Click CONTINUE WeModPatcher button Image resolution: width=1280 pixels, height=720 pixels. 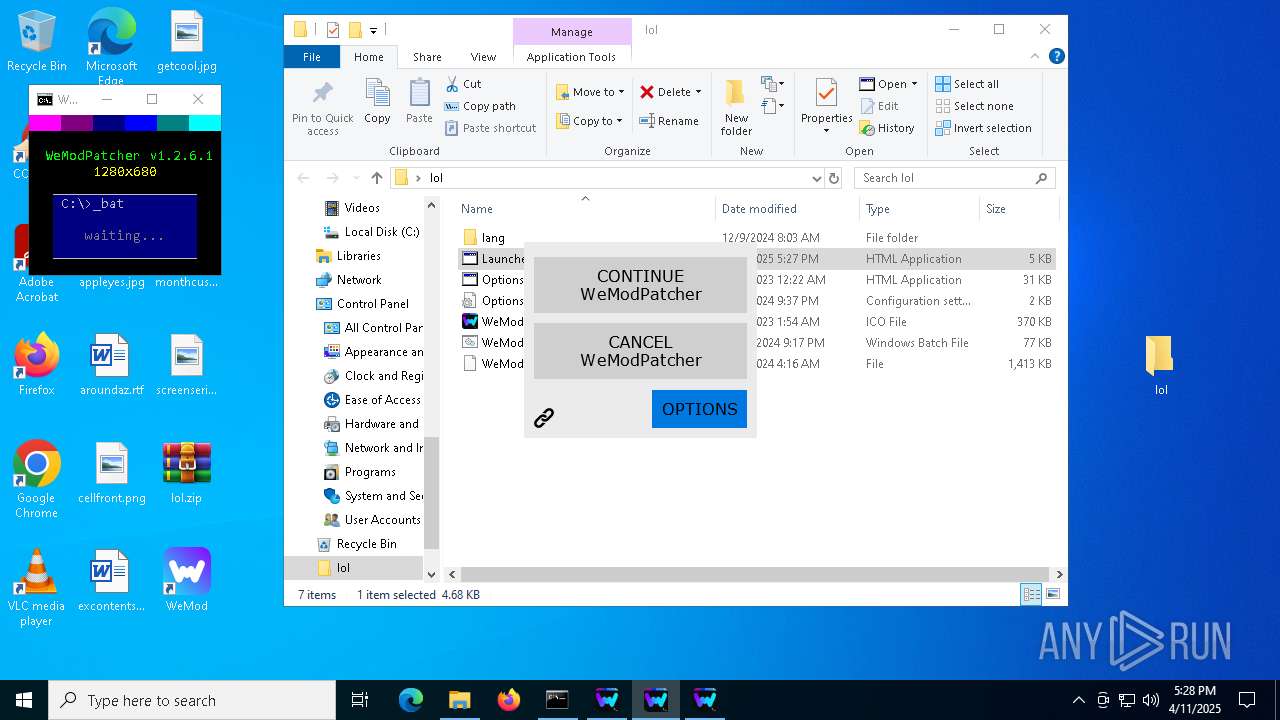[640, 285]
